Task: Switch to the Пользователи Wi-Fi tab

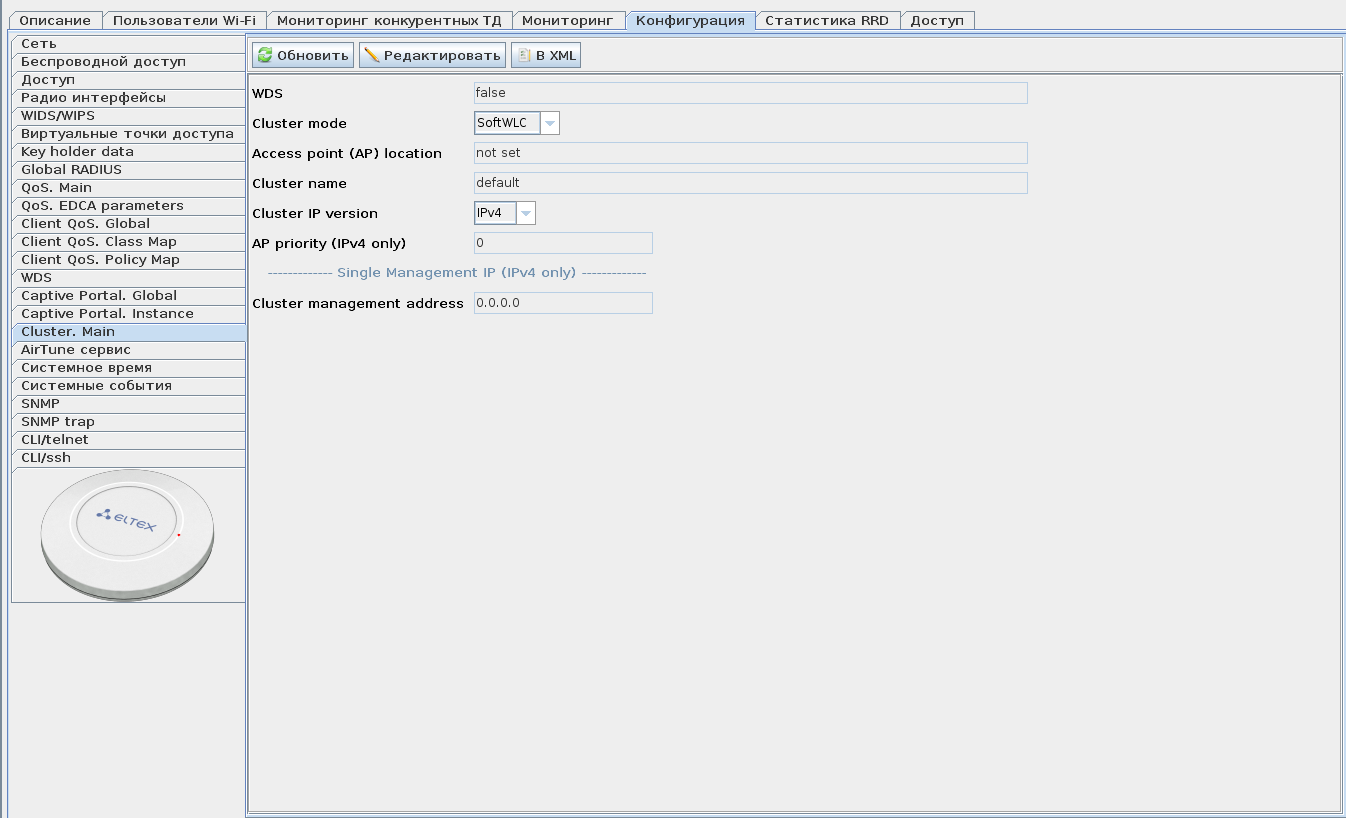Action: pos(185,20)
